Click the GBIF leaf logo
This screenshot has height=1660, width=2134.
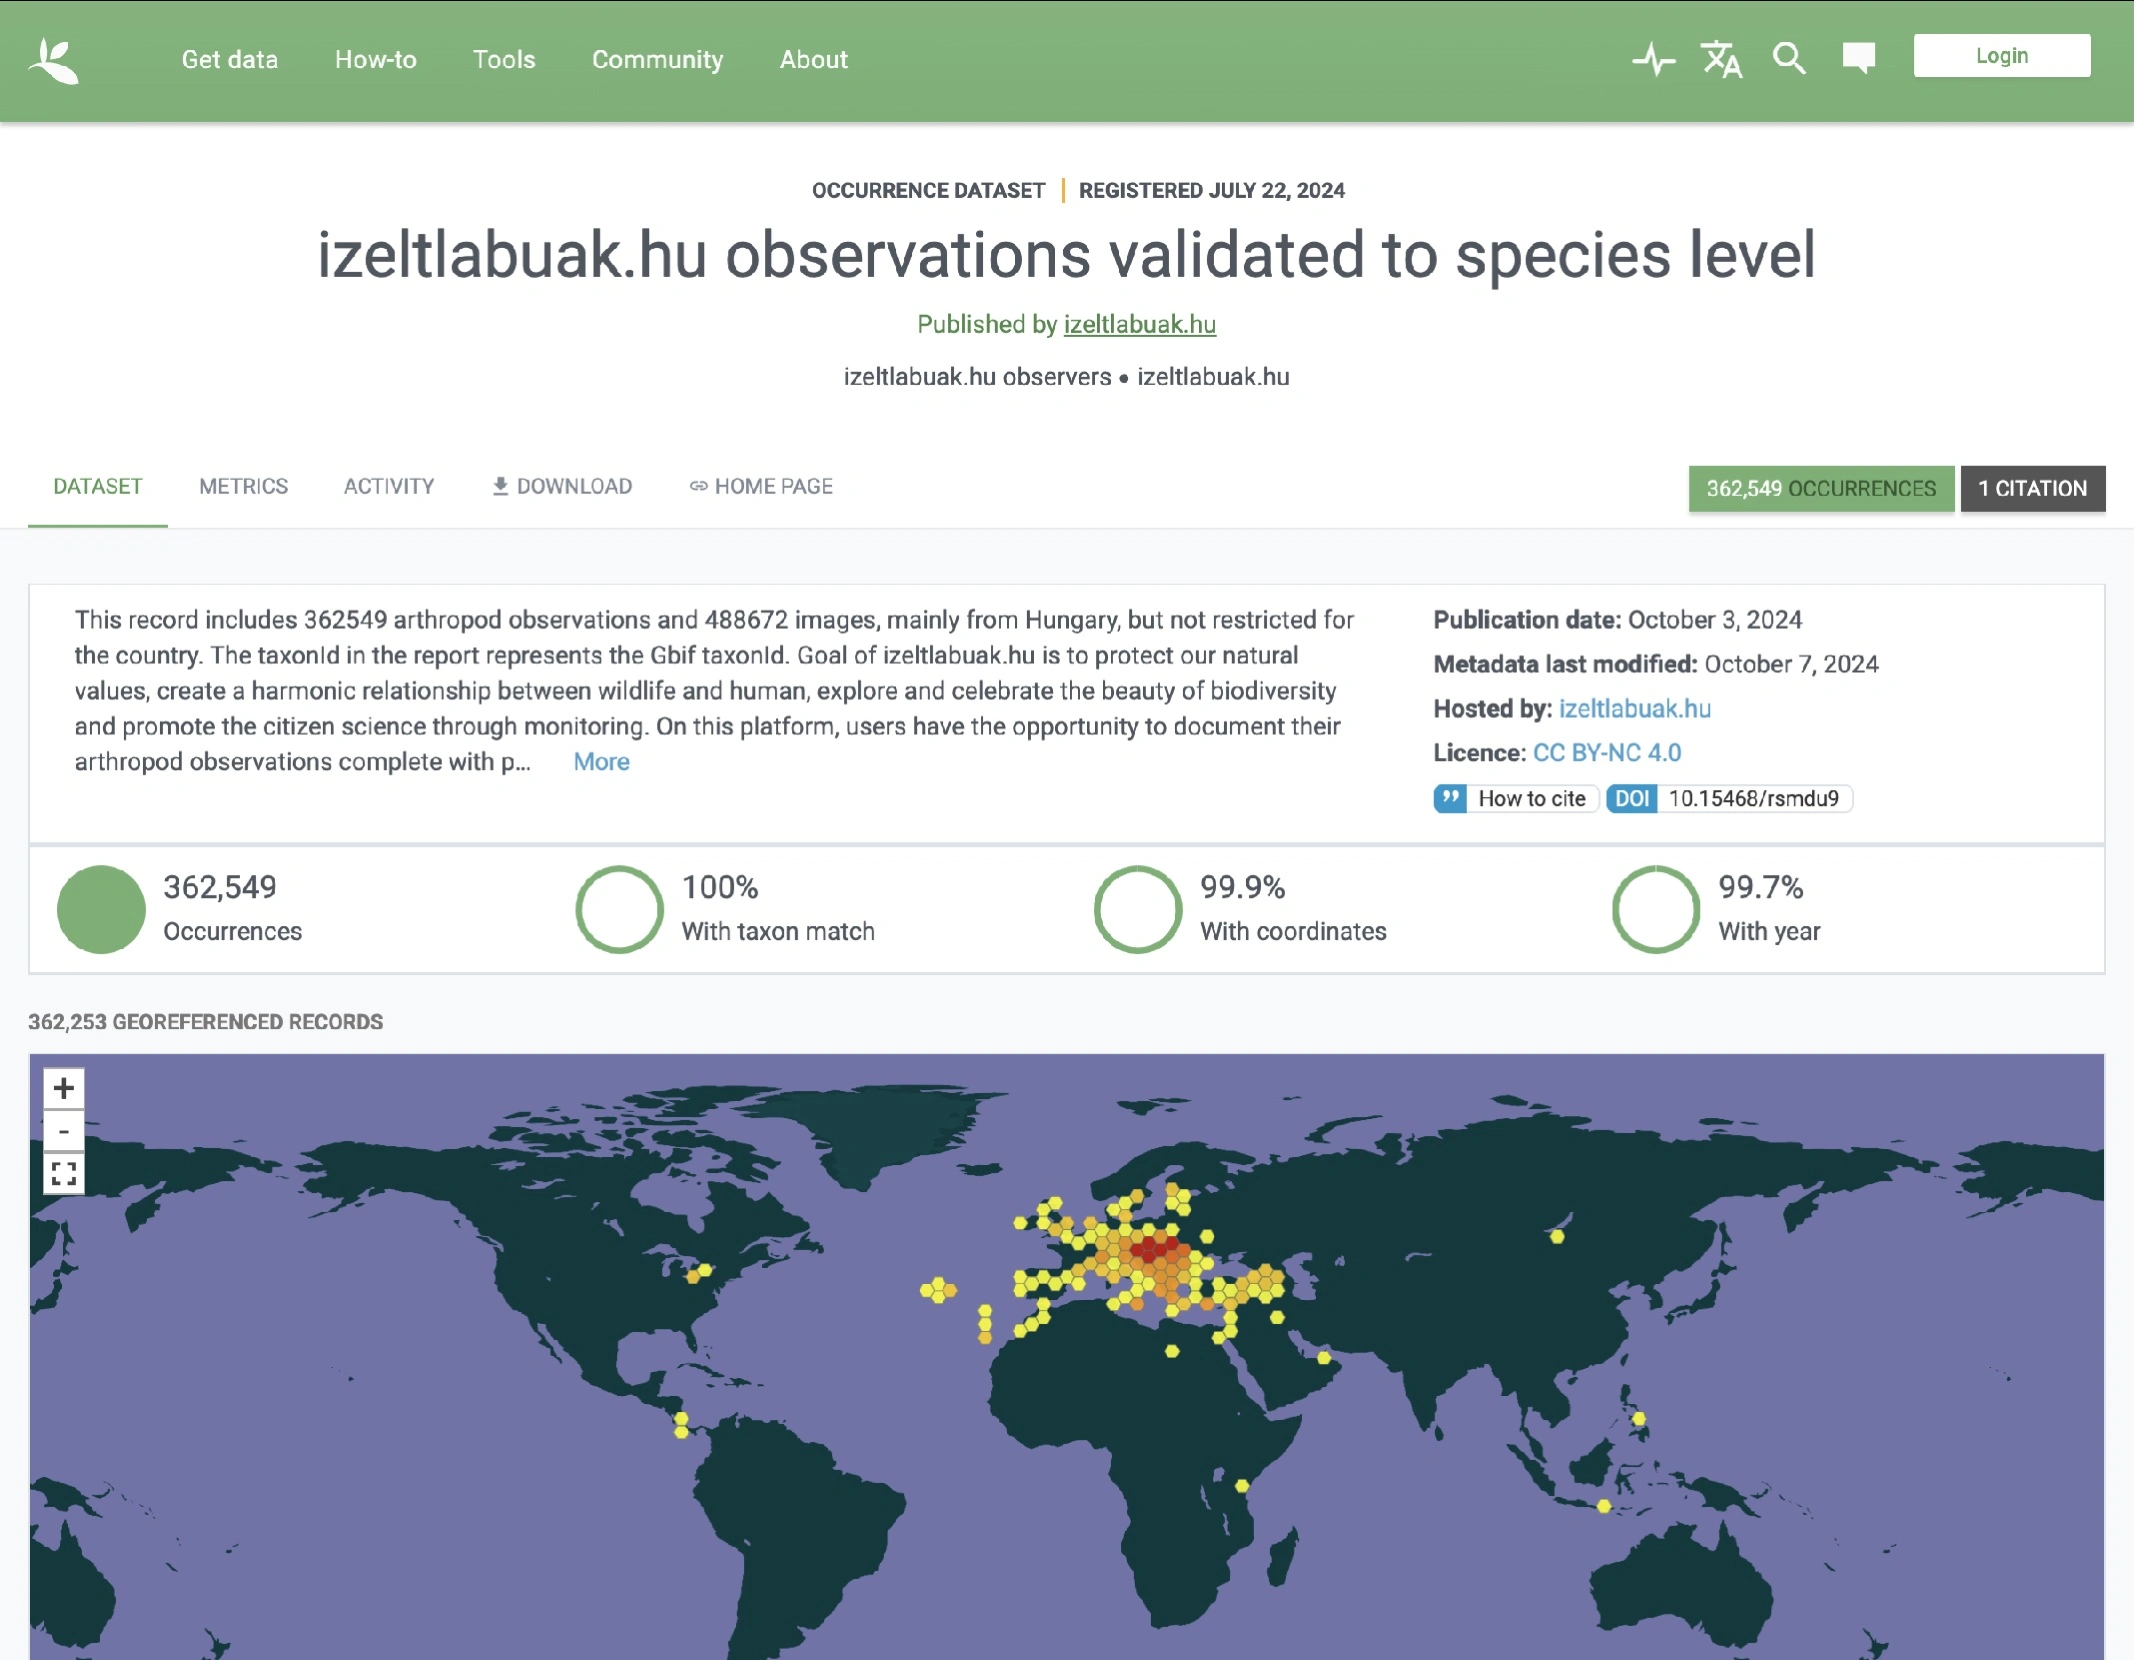[x=55, y=60]
